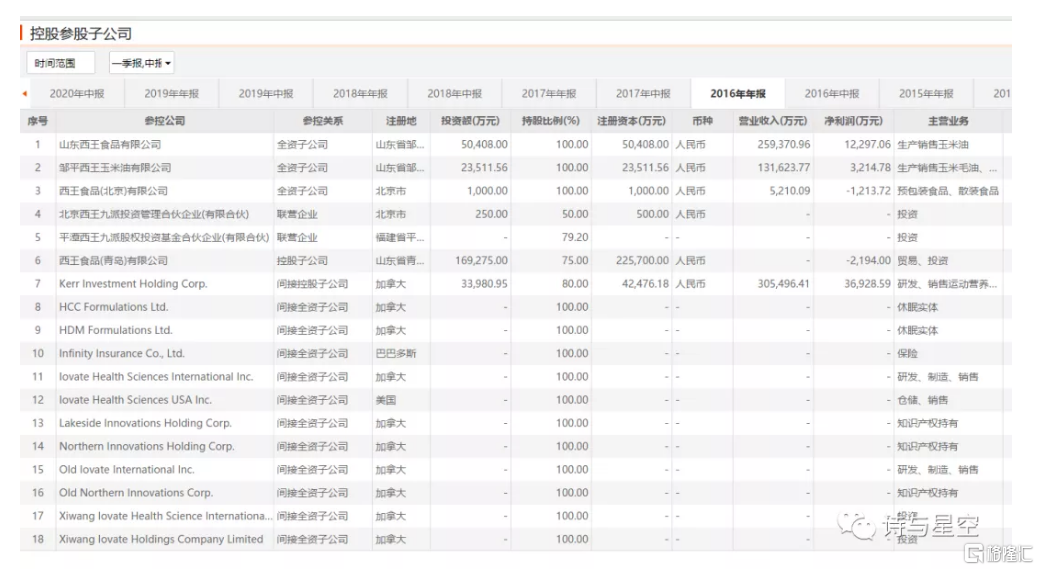Image resolution: width=1039 pixels, height=570 pixels.
Task: Select Infinity Insurance Co., Ltd. row
Action: coord(516,353)
